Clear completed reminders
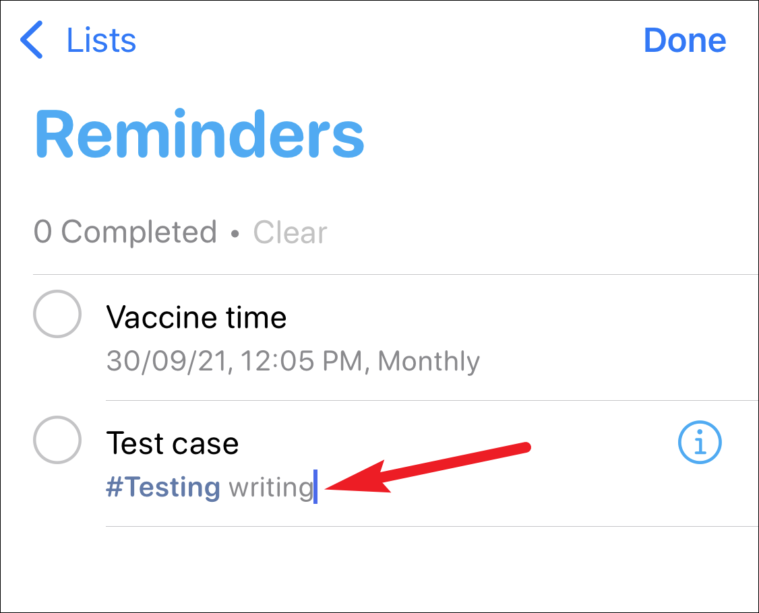Viewport: 759px width, 613px height. tap(290, 232)
